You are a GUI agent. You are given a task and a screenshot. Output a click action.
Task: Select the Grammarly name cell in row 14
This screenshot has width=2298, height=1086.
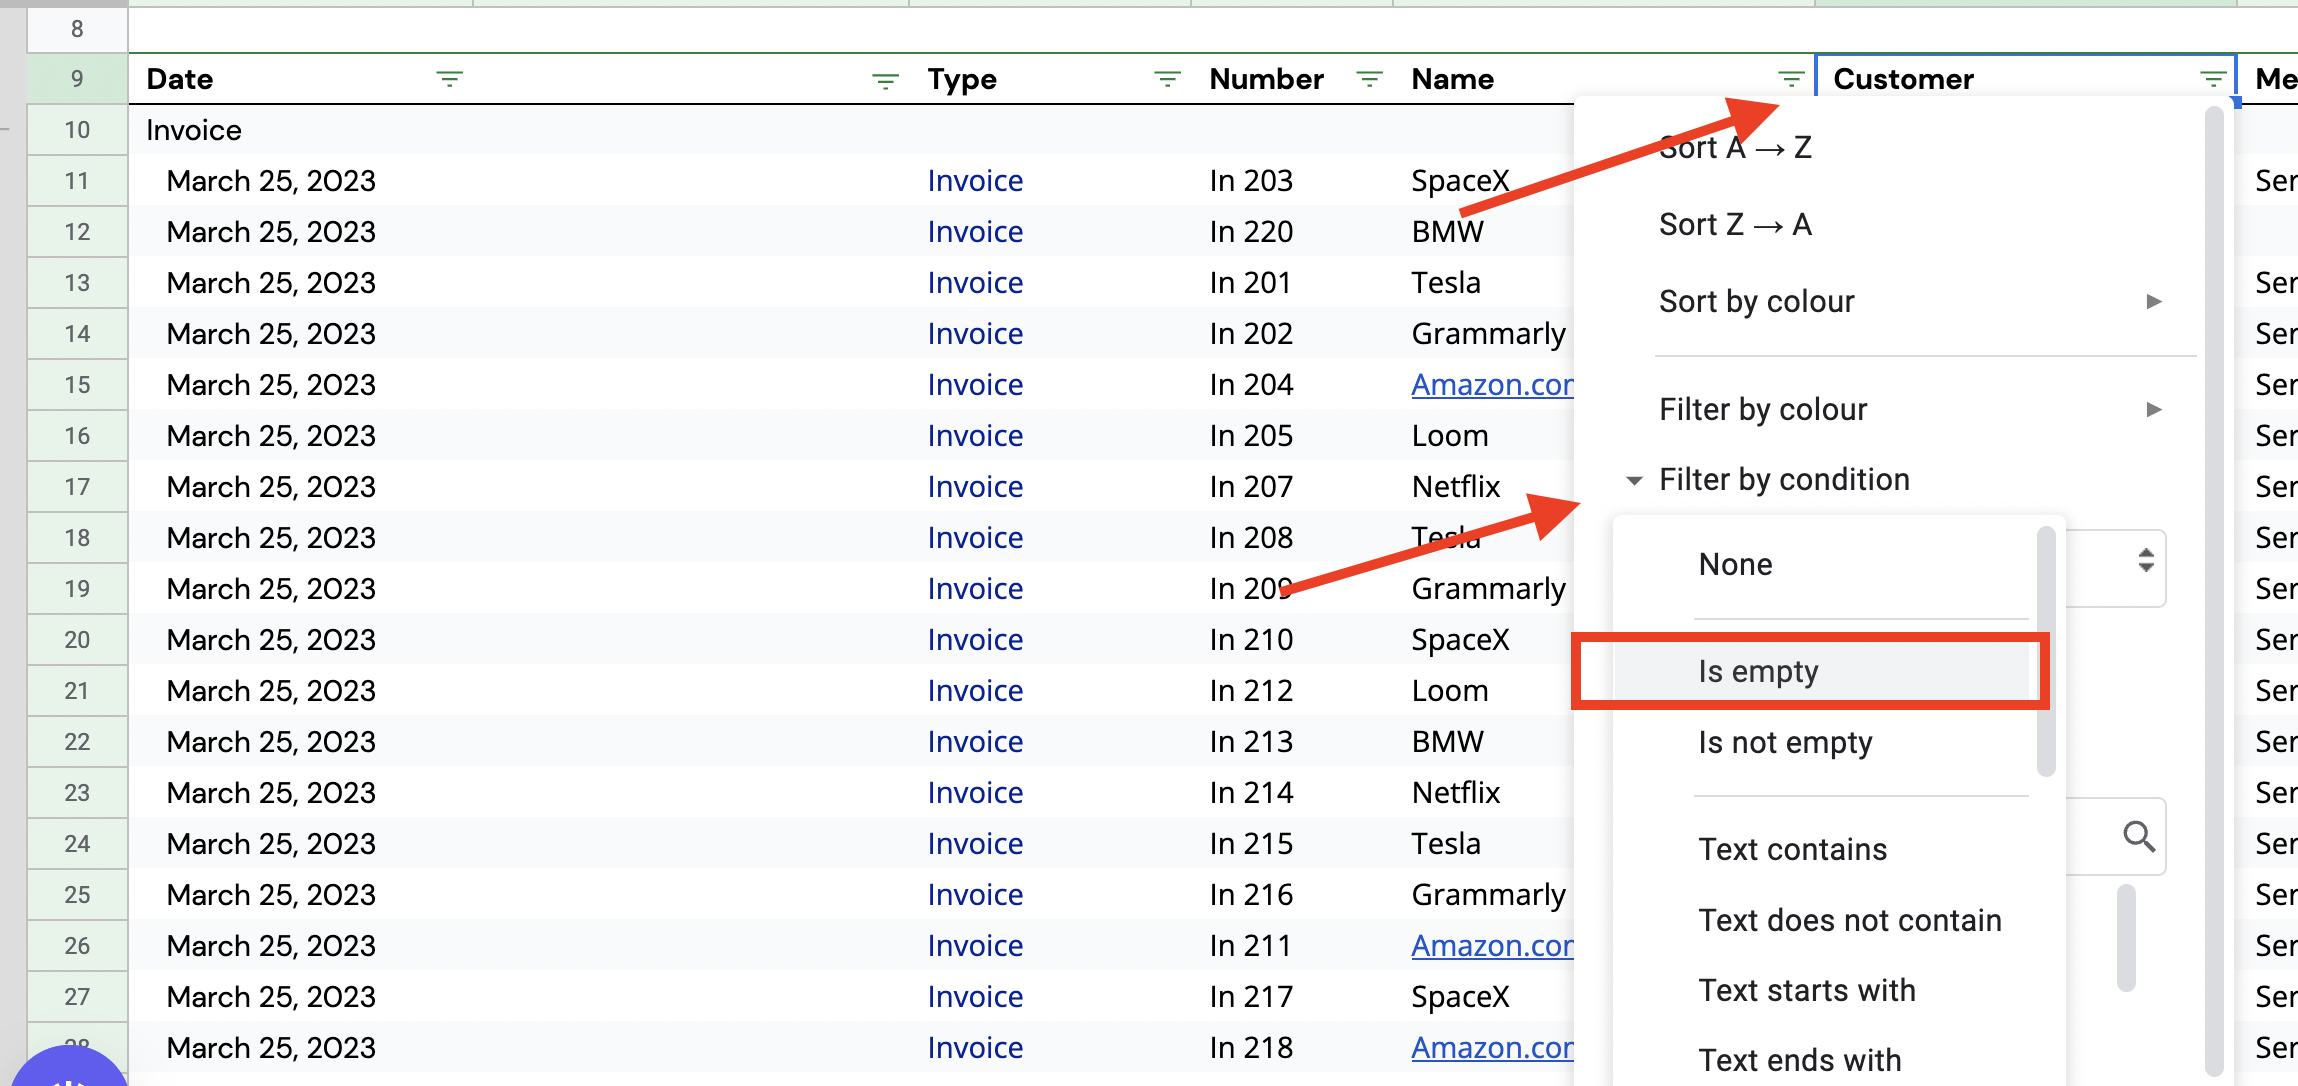click(x=1489, y=334)
